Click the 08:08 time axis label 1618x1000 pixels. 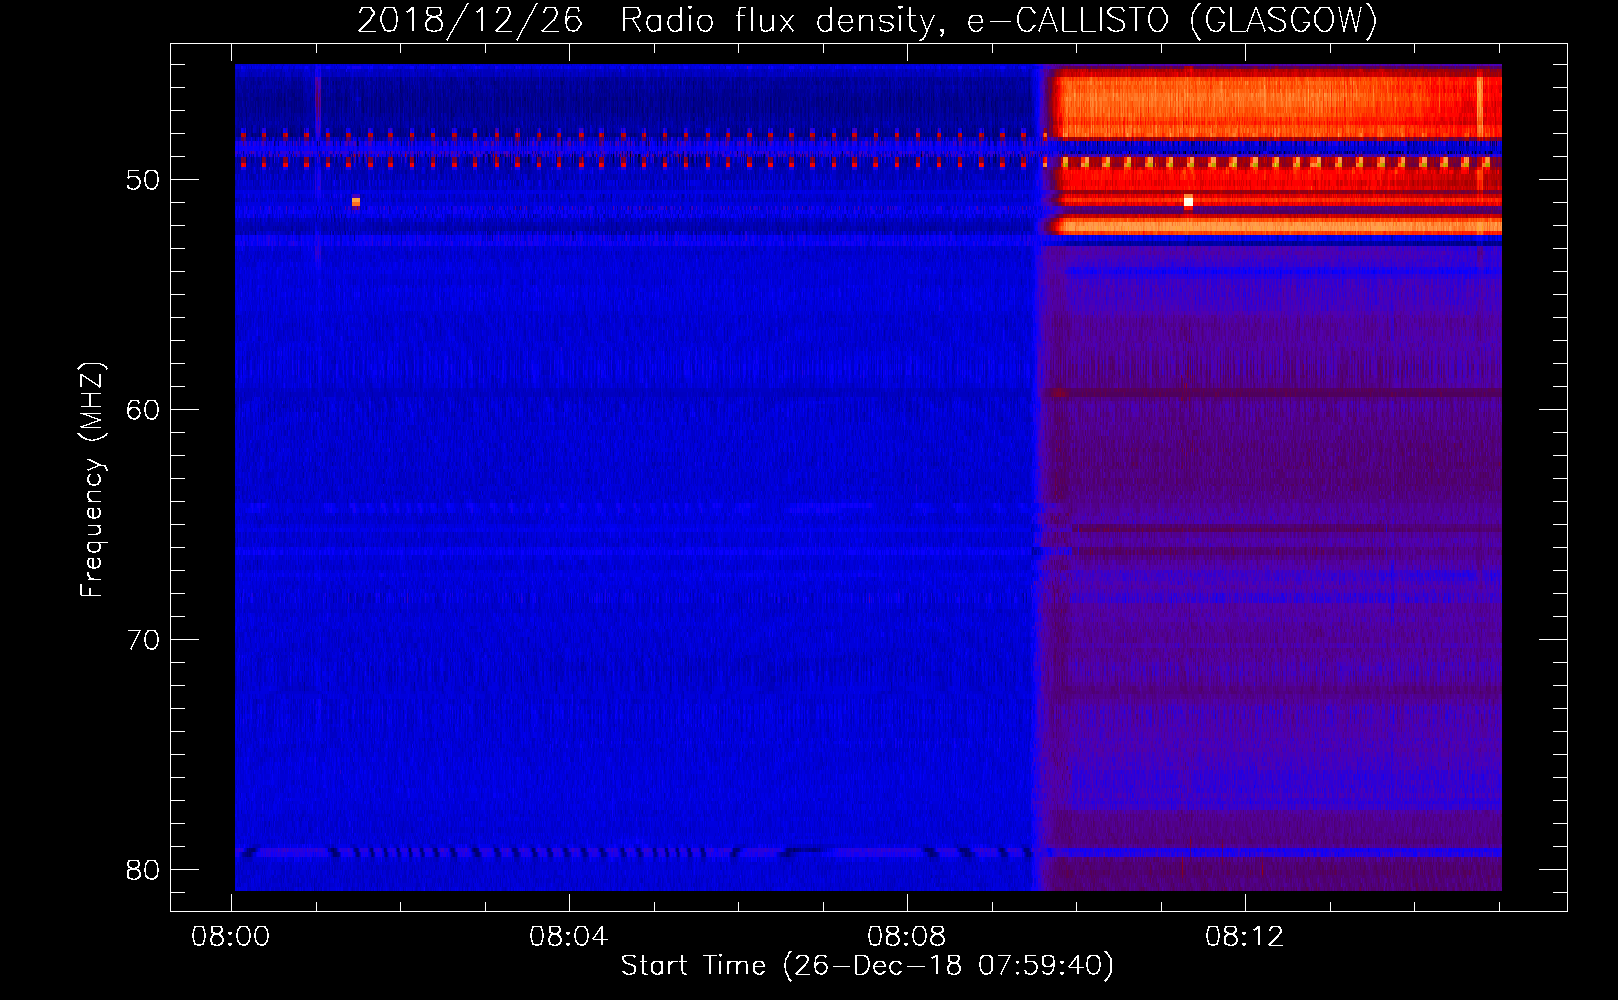coord(907,937)
